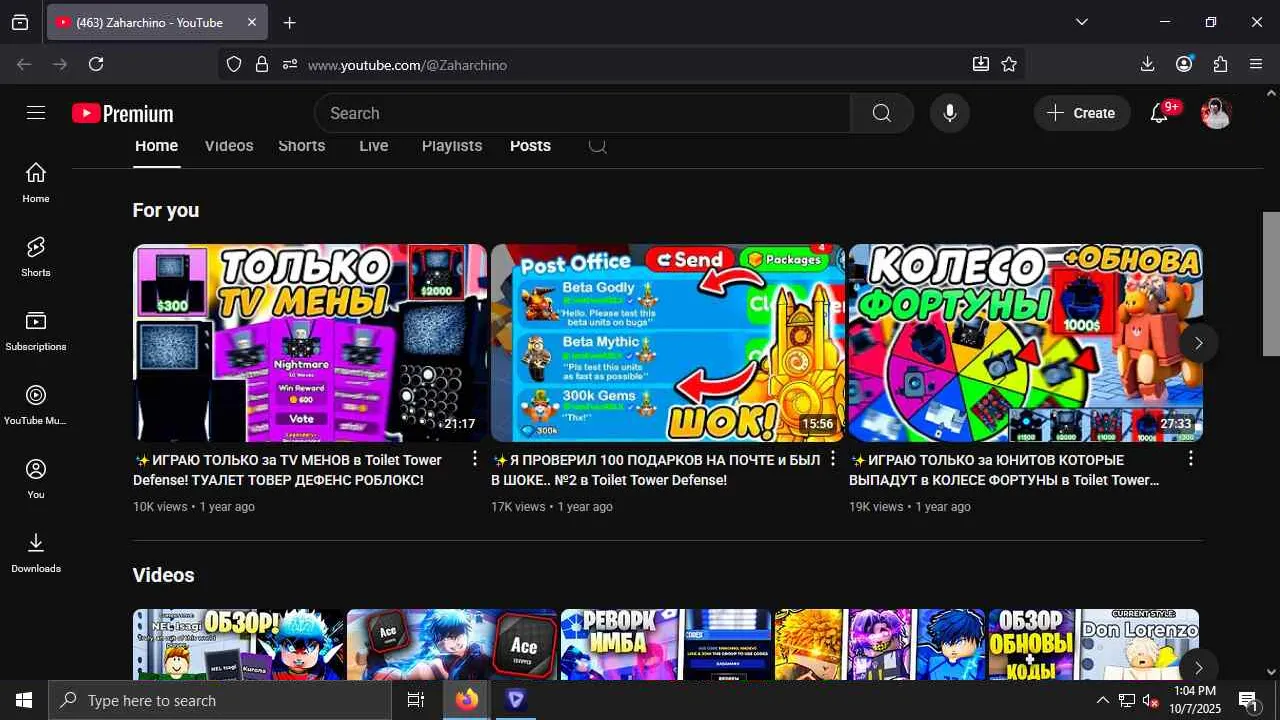Open the You section in sidebar

click(36, 479)
